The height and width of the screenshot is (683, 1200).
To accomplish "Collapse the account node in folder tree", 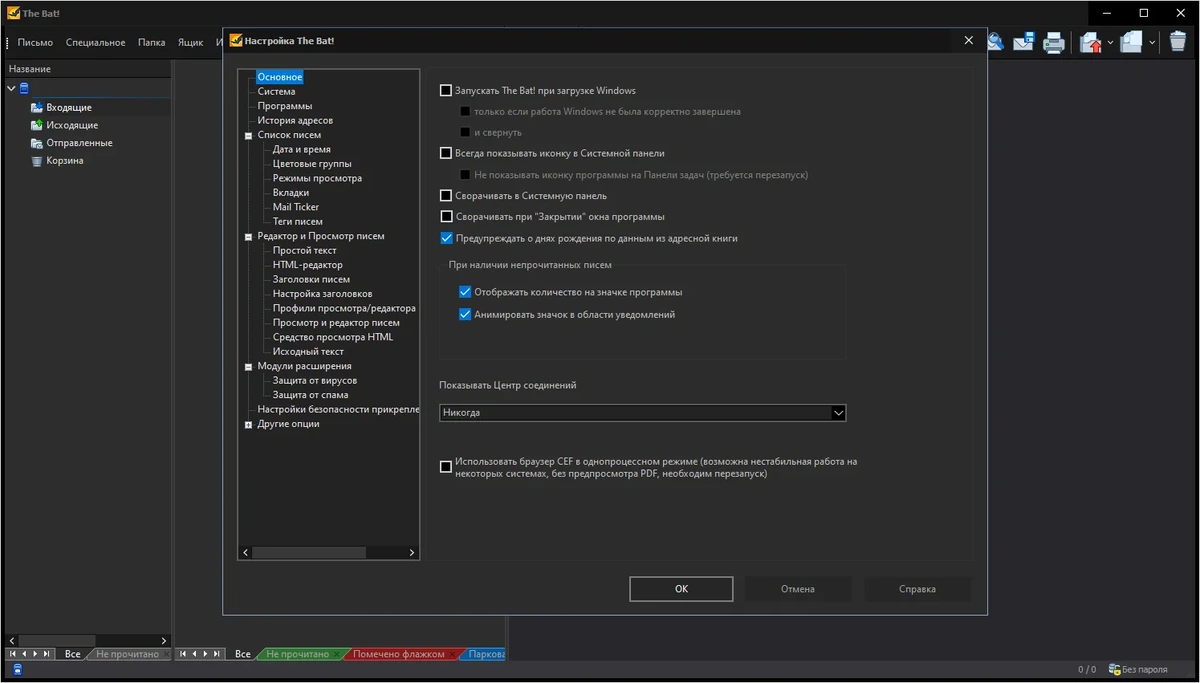I will pos(11,88).
